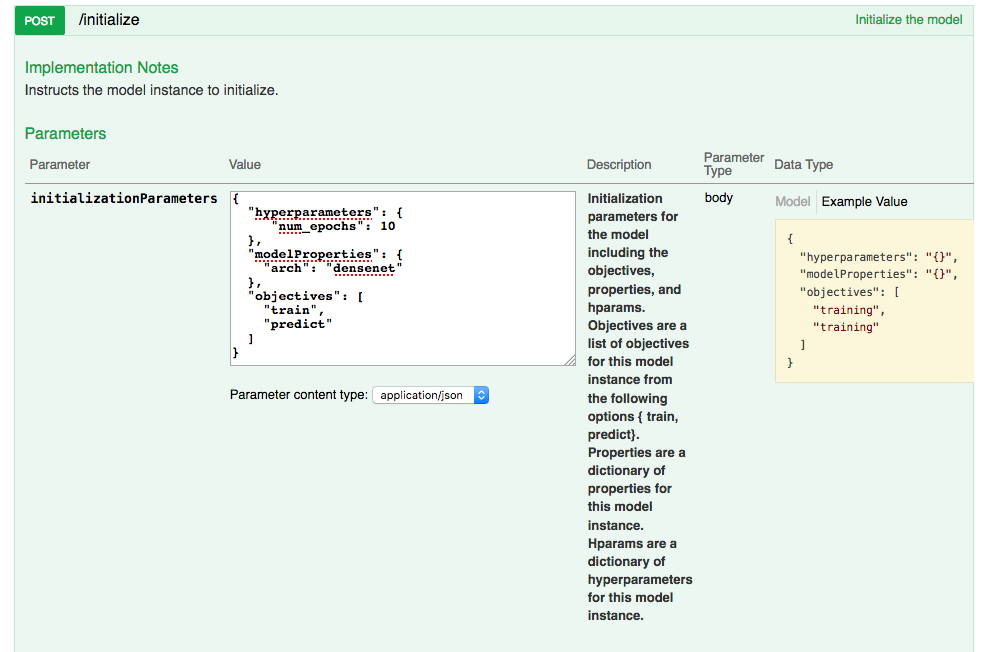Click inside the initializationParameters JSON text area
The width and height of the screenshot is (996, 652).
[403, 278]
